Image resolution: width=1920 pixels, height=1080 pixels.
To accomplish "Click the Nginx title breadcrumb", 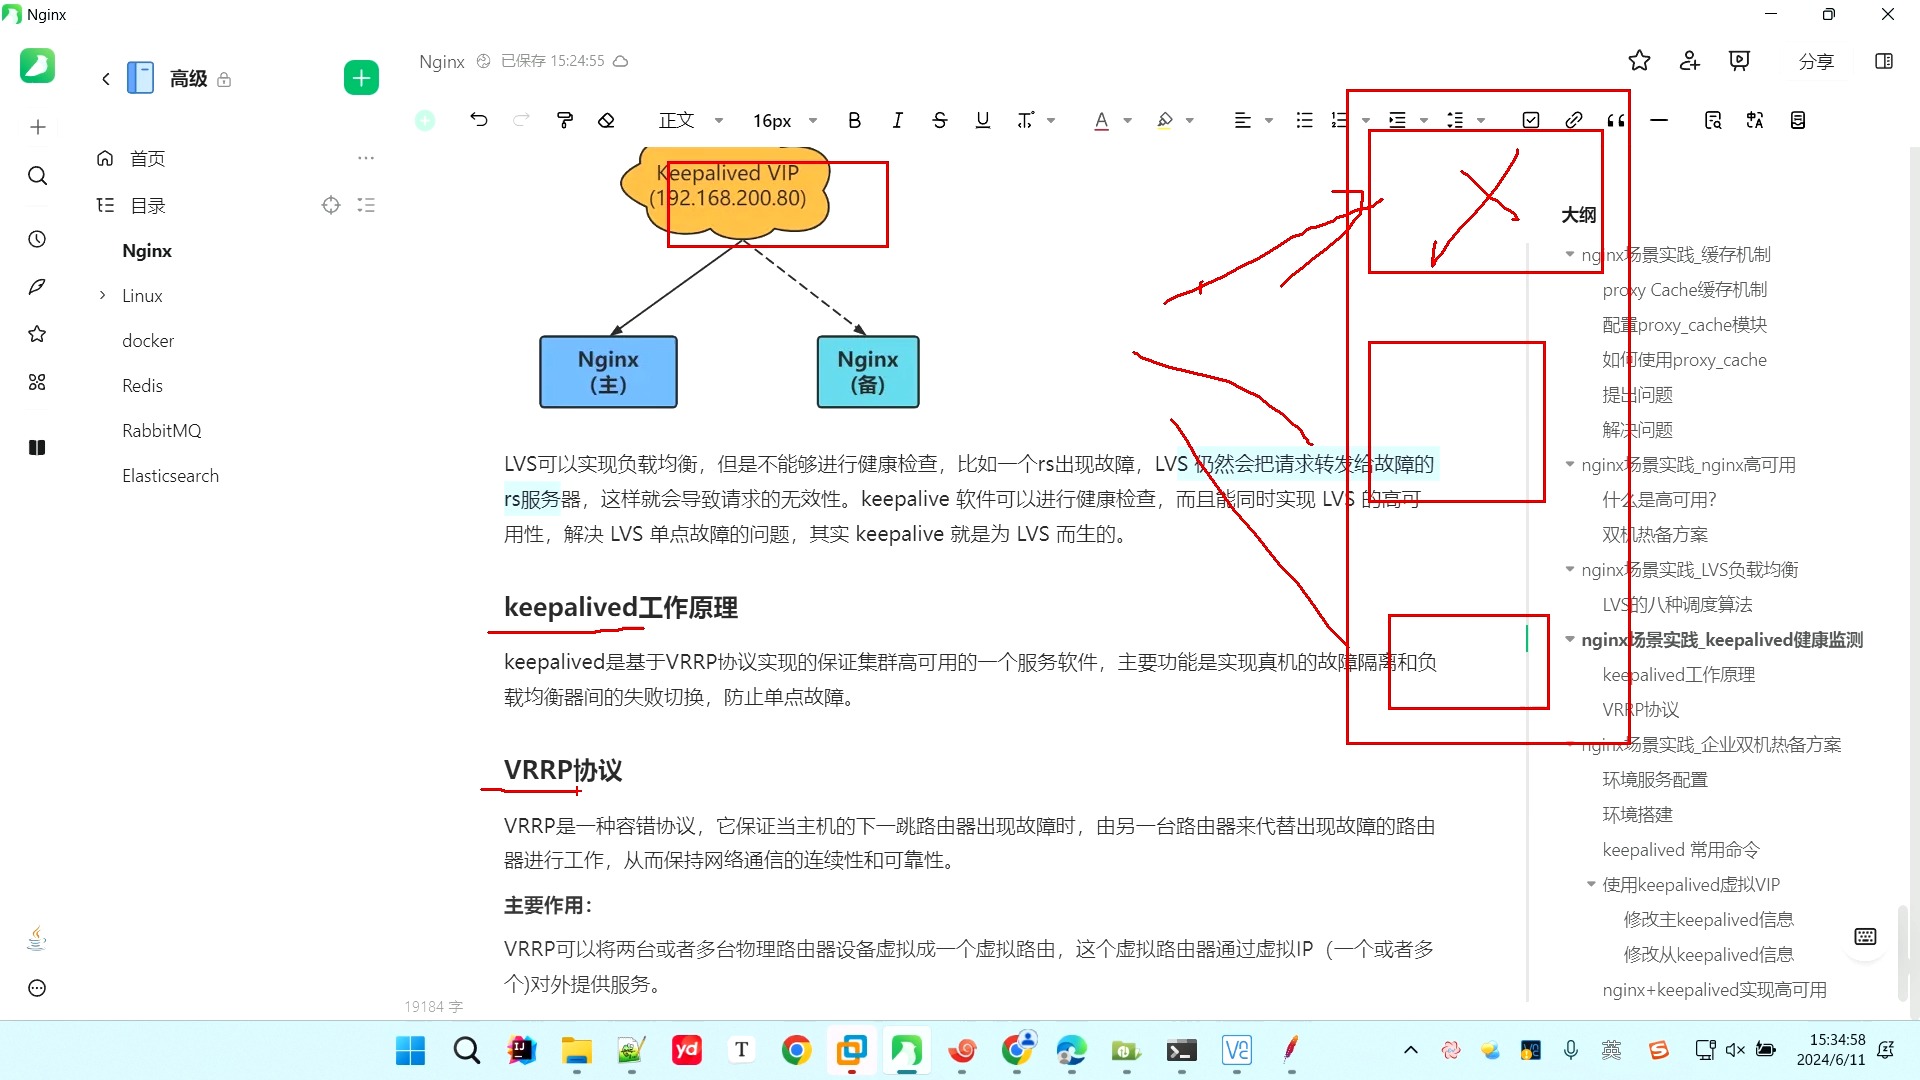I will click(442, 61).
